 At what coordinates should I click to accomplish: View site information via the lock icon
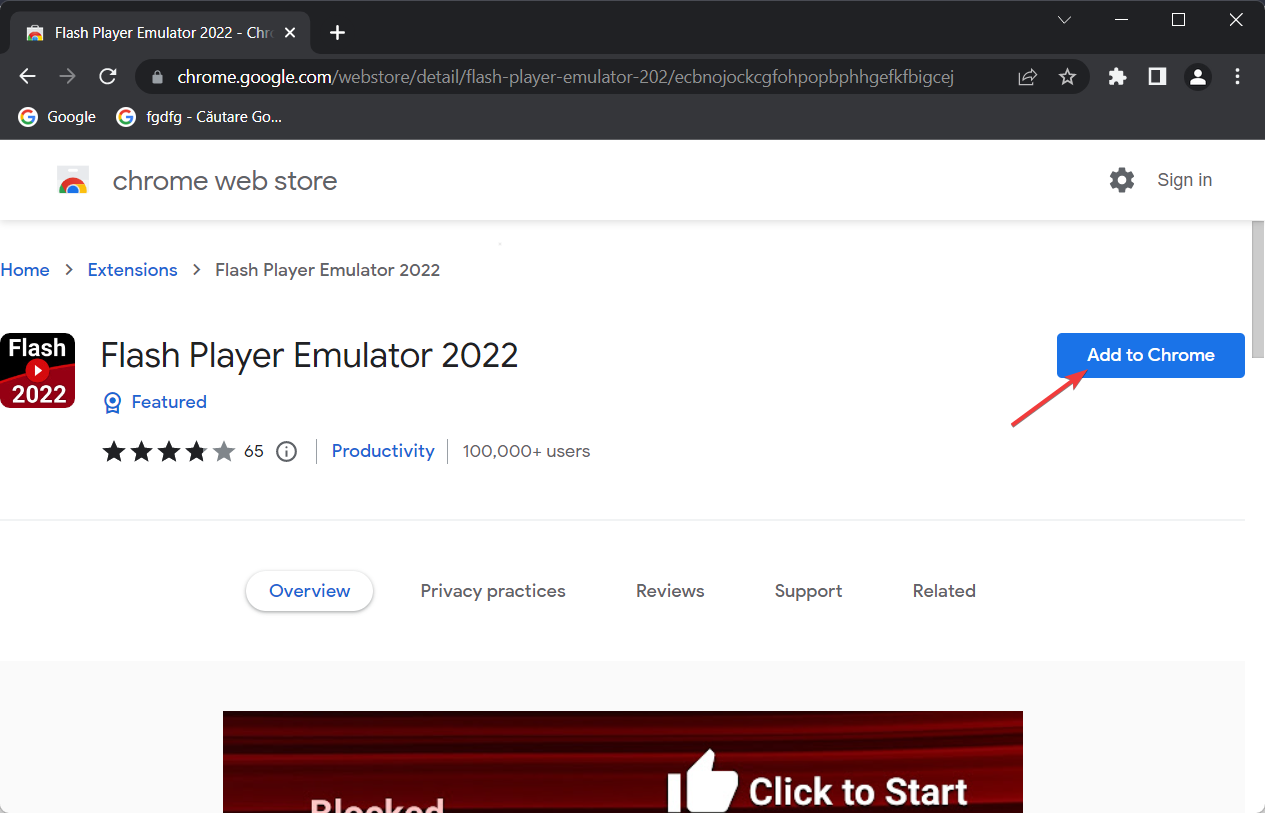pos(156,77)
